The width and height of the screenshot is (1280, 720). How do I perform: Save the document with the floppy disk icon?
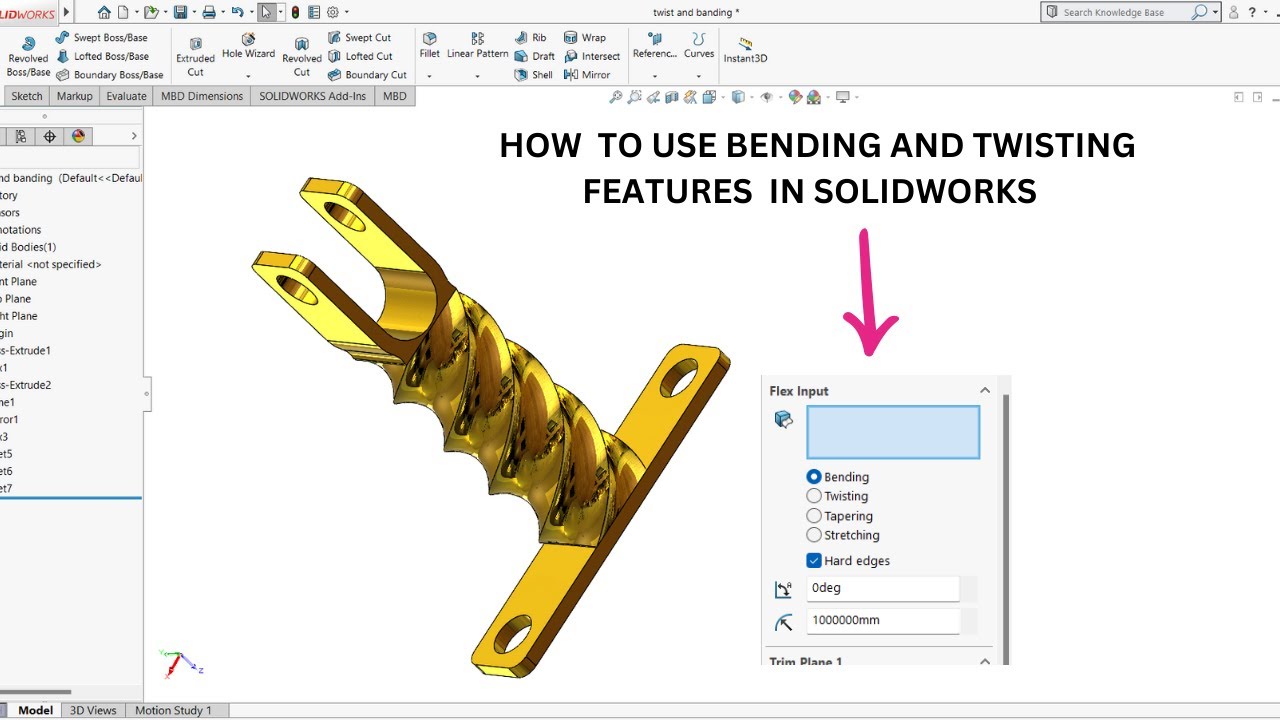point(180,12)
